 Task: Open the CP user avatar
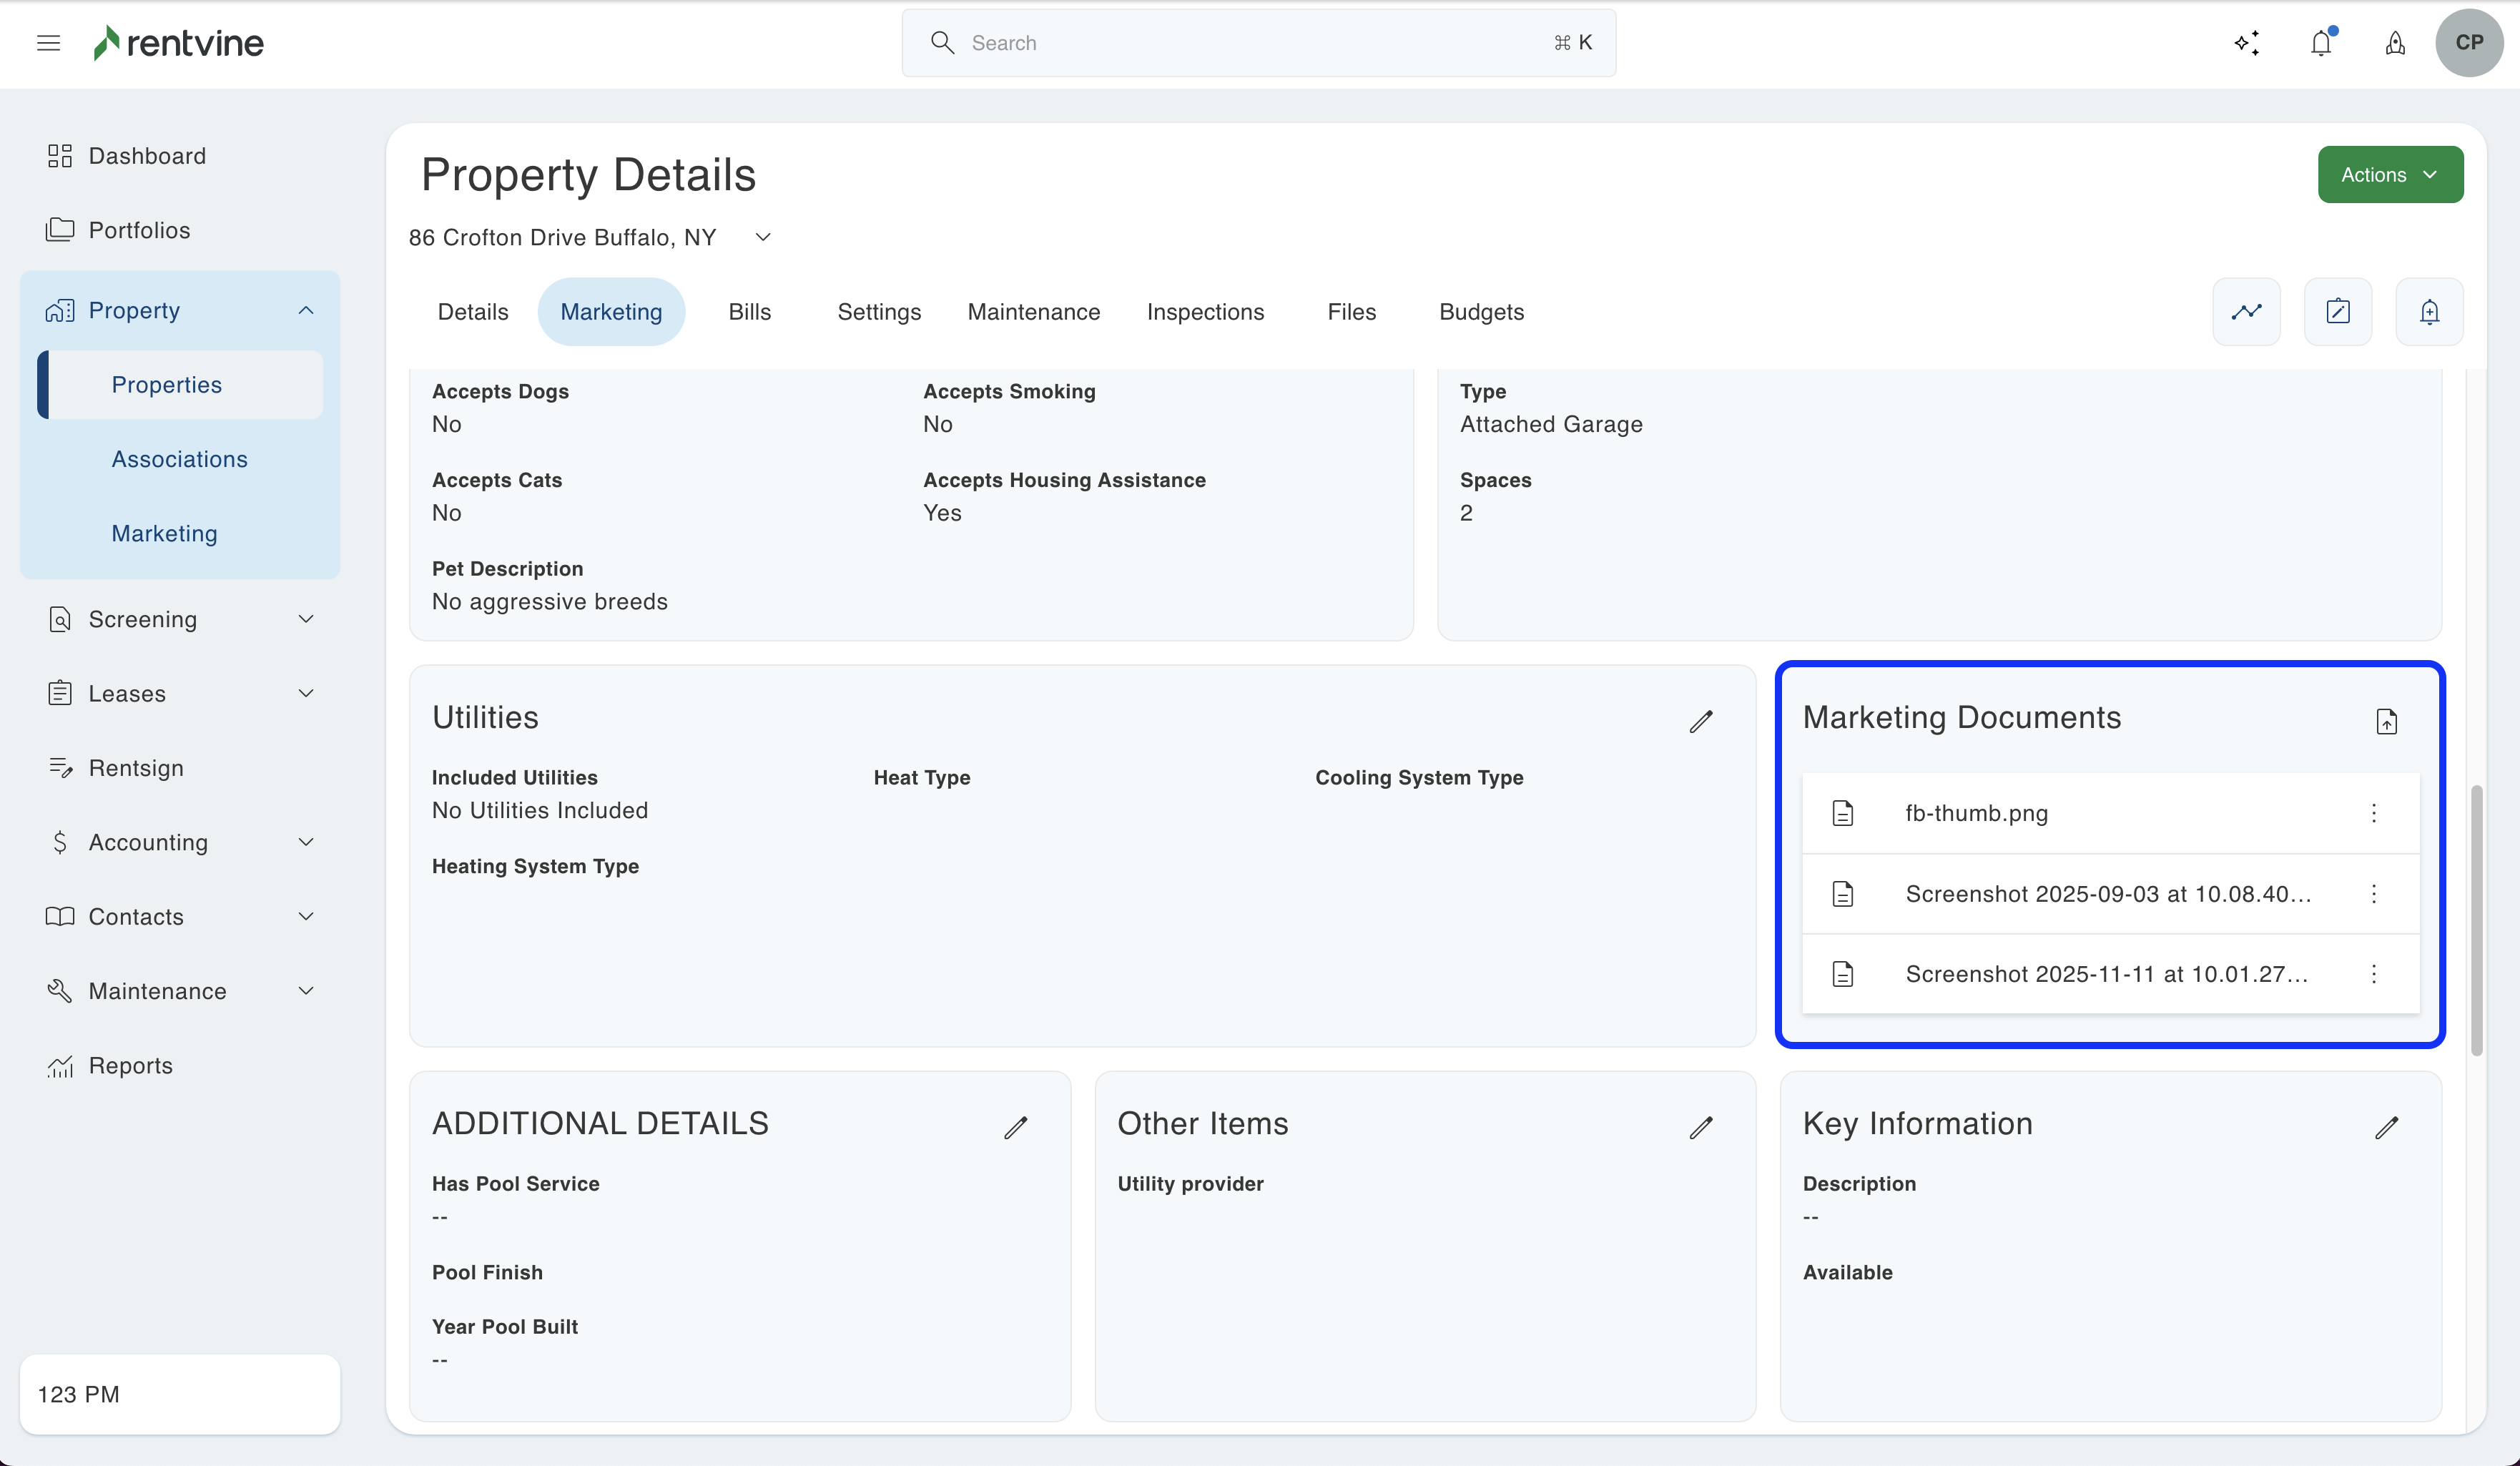[2469, 43]
